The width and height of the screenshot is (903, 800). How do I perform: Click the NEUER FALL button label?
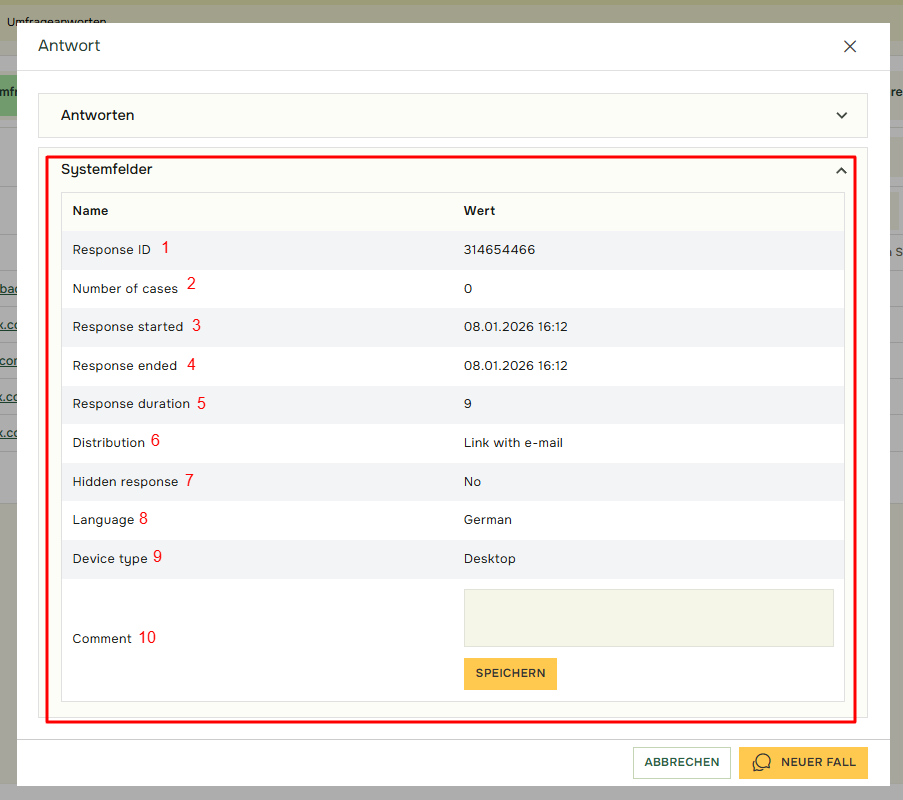tap(818, 762)
